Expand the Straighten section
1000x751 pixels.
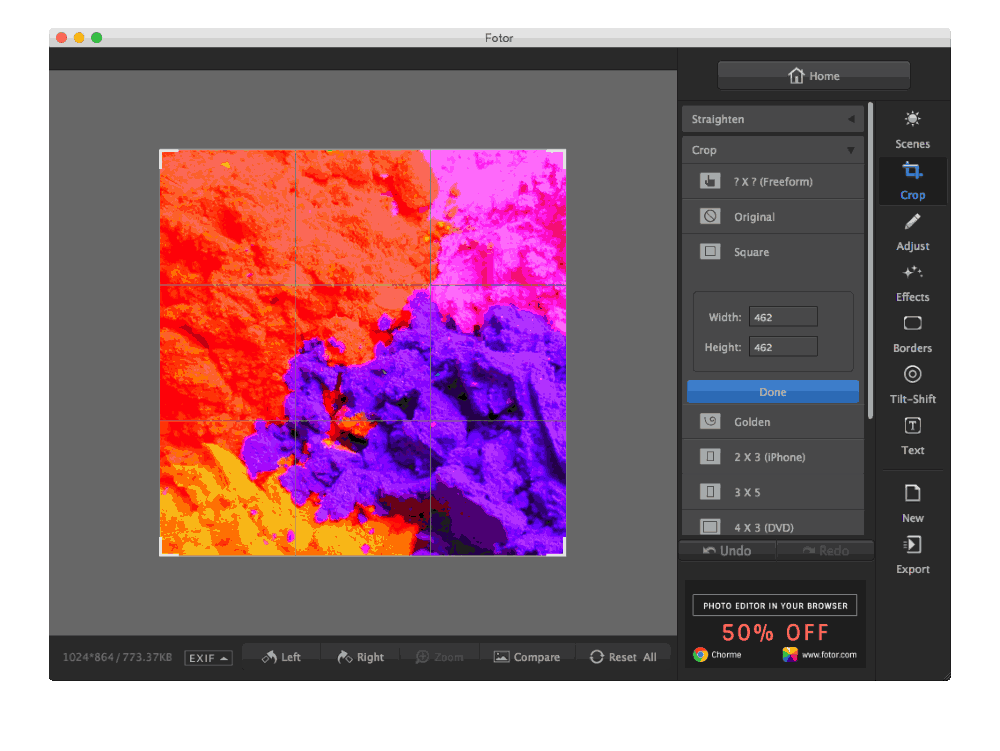pyautogui.click(x=772, y=119)
